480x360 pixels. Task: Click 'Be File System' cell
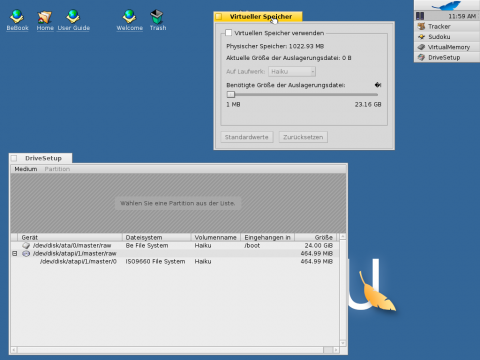click(147, 246)
